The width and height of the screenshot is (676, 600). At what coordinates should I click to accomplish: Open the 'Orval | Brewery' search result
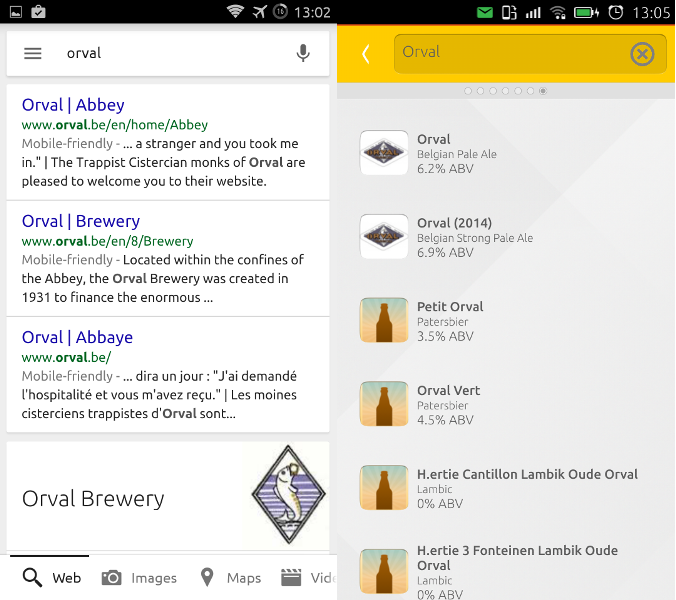coord(81,221)
